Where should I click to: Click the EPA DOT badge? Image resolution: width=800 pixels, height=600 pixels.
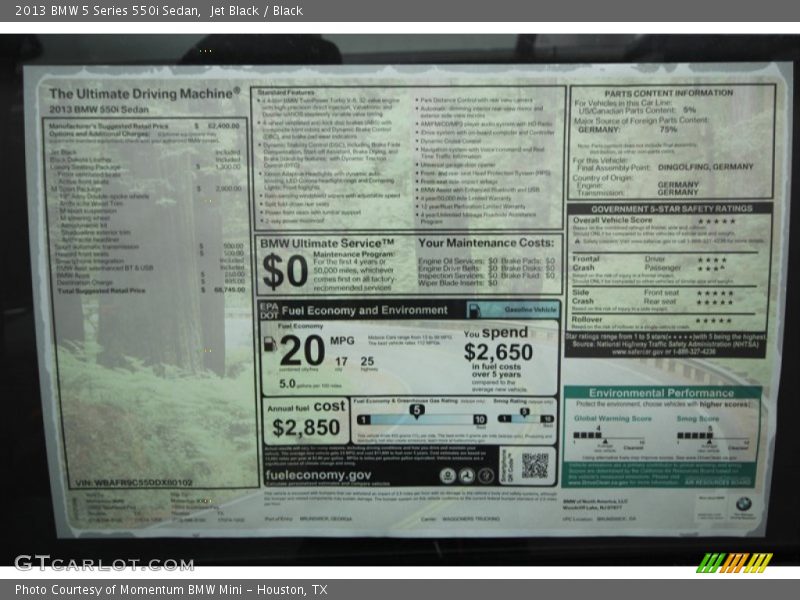(x=268, y=310)
